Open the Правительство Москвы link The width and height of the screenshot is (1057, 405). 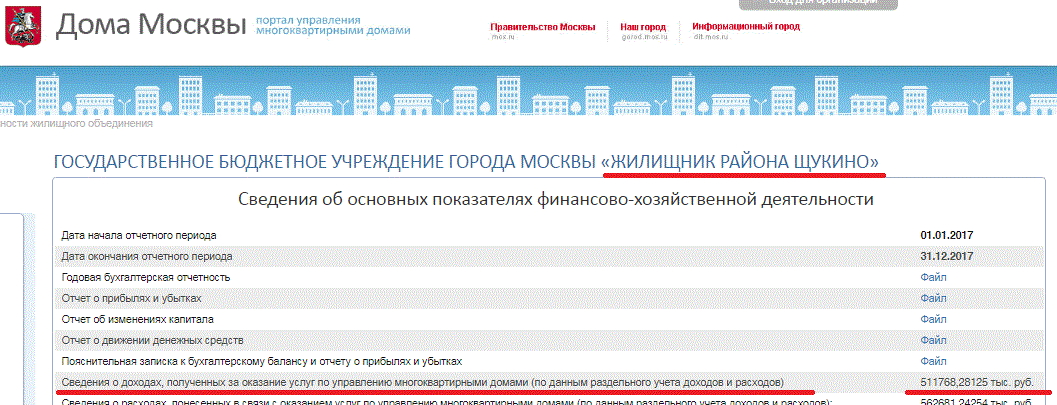(543, 27)
